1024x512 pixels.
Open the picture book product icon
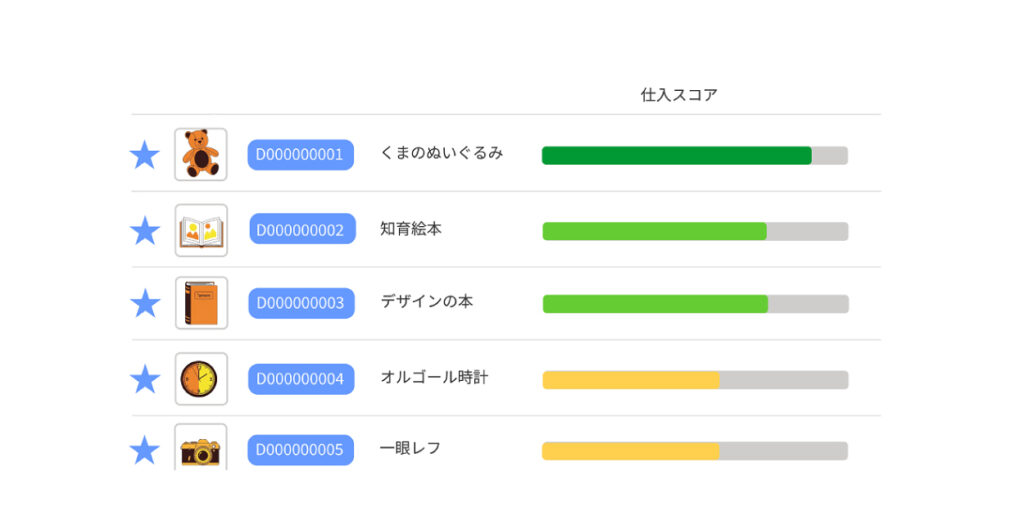201,231
